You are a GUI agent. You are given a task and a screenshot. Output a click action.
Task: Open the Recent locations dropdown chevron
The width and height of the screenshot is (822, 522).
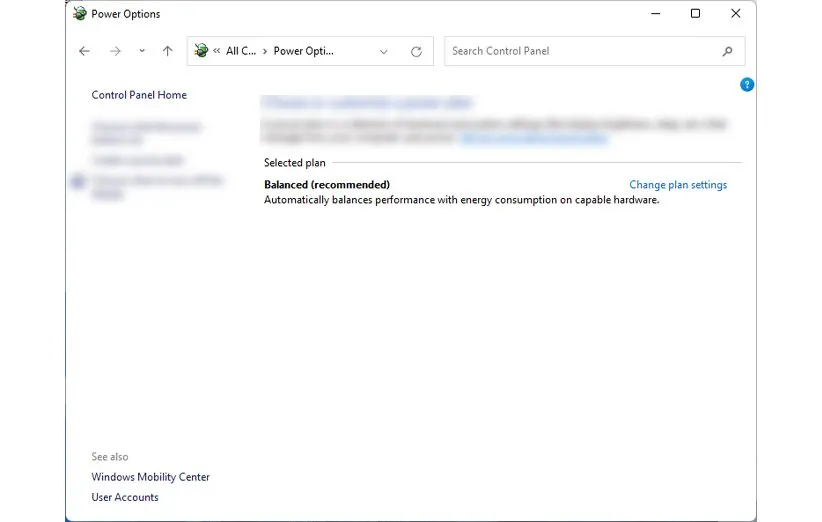pyautogui.click(x=142, y=51)
